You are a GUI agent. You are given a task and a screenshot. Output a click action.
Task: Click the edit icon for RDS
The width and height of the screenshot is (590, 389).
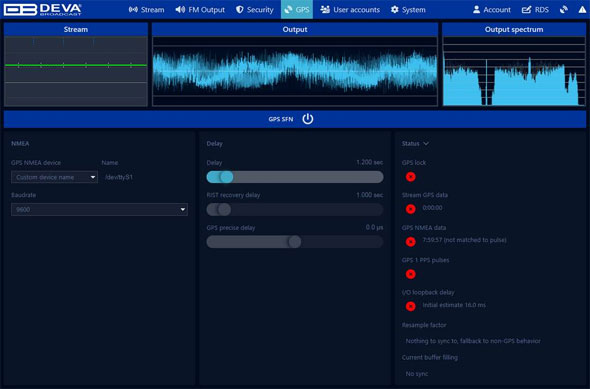526,9
